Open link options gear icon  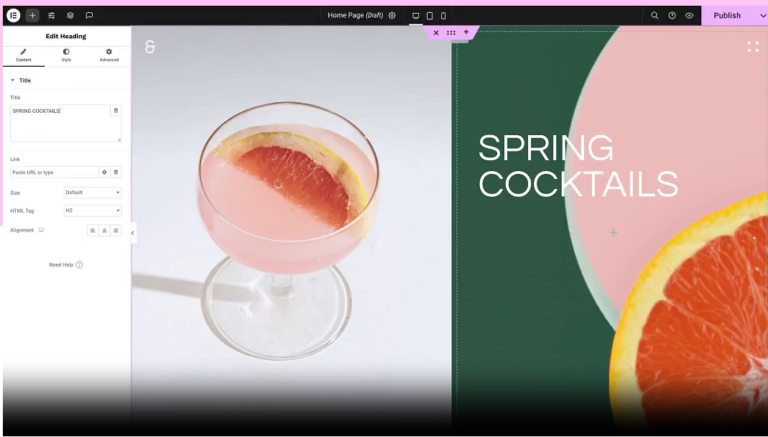pos(104,172)
